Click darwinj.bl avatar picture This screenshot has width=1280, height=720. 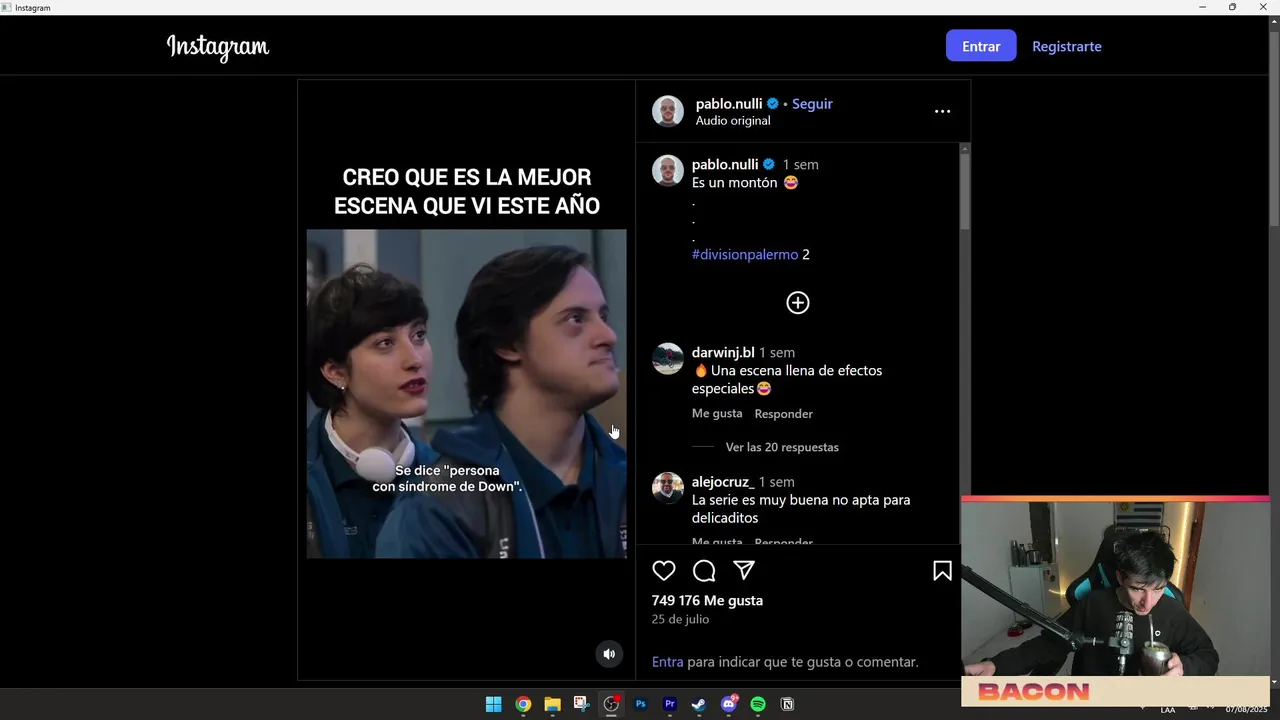(x=668, y=358)
